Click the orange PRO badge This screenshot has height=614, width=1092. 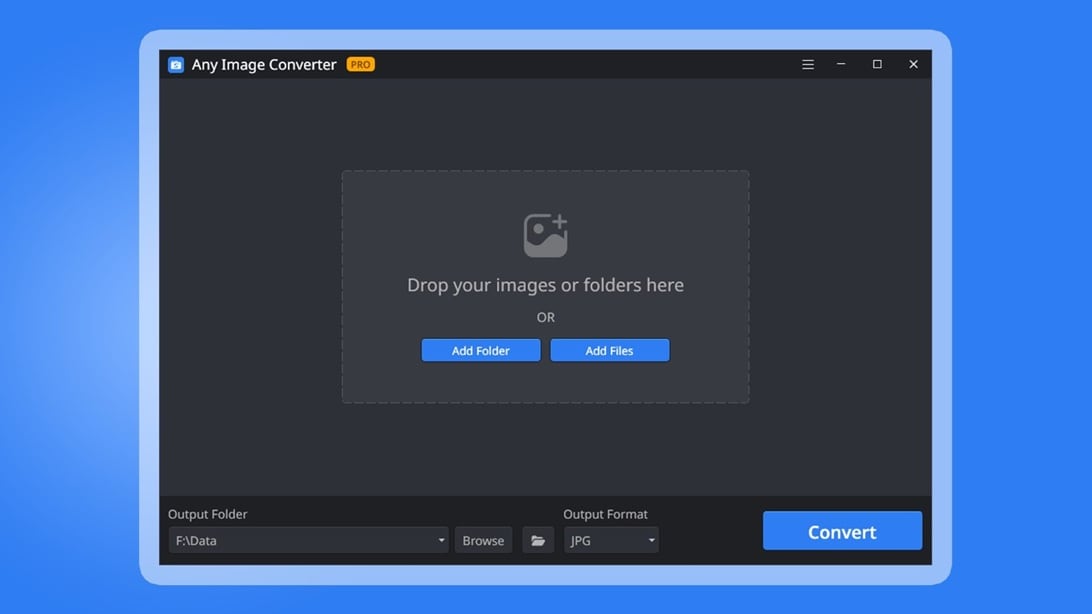click(x=360, y=63)
